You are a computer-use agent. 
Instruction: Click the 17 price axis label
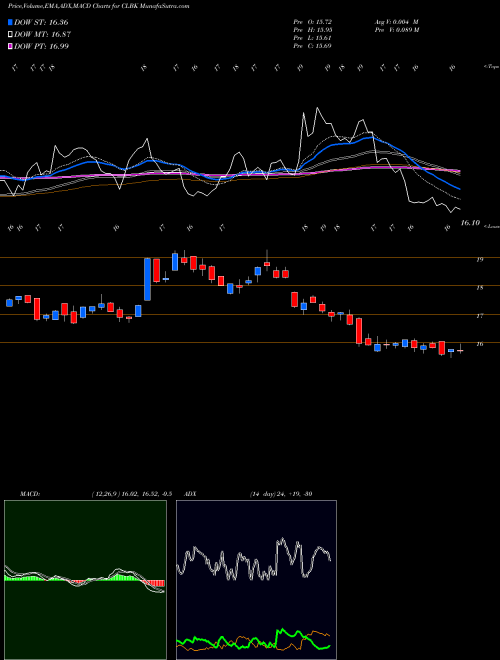[479, 316]
